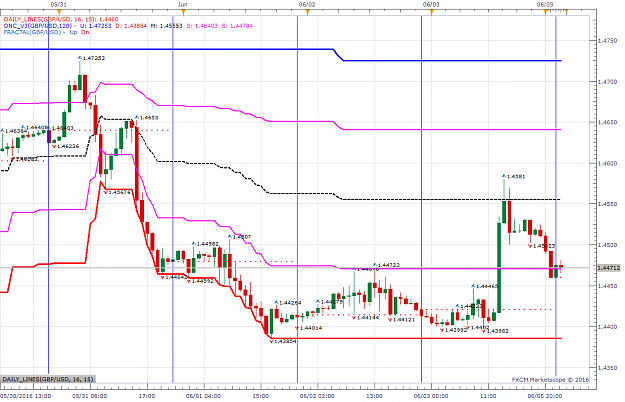Image resolution: width=625 pixels, height=402 pixels.
Task: Click the down fractal label 1.43982
Action: click(497, 331)
